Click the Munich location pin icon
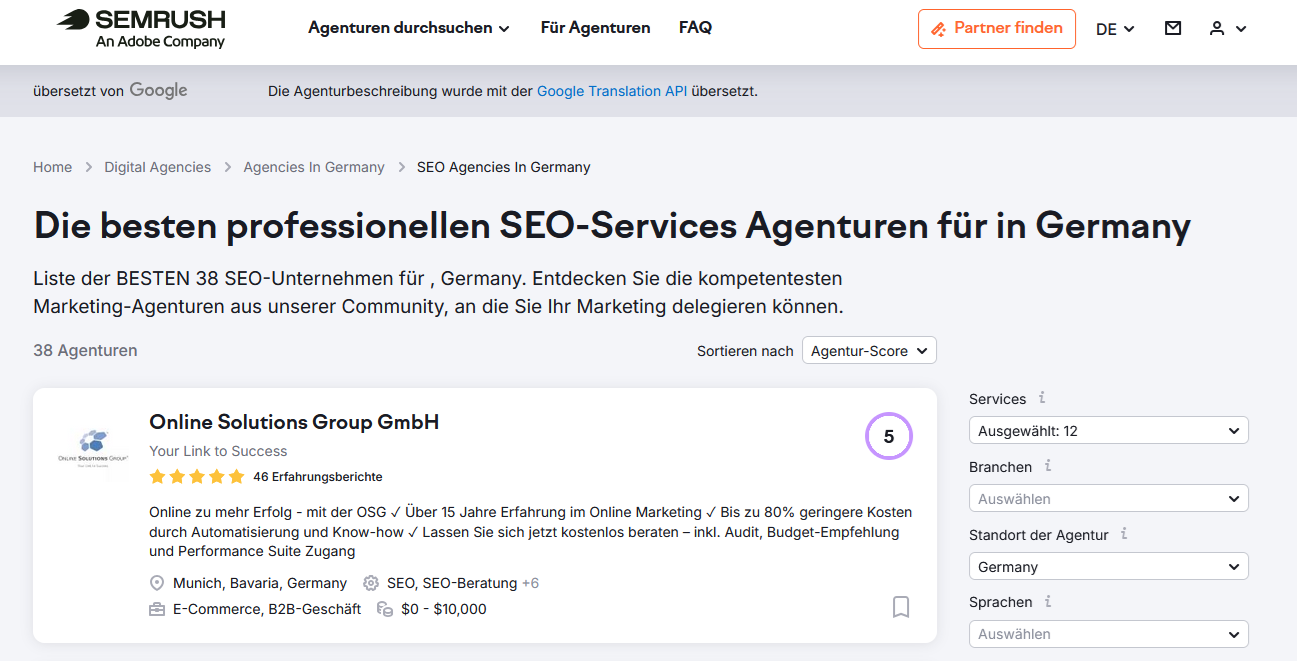Image resolution: width=1297 pixels, height=661 pixels. [x=157, y=583]
